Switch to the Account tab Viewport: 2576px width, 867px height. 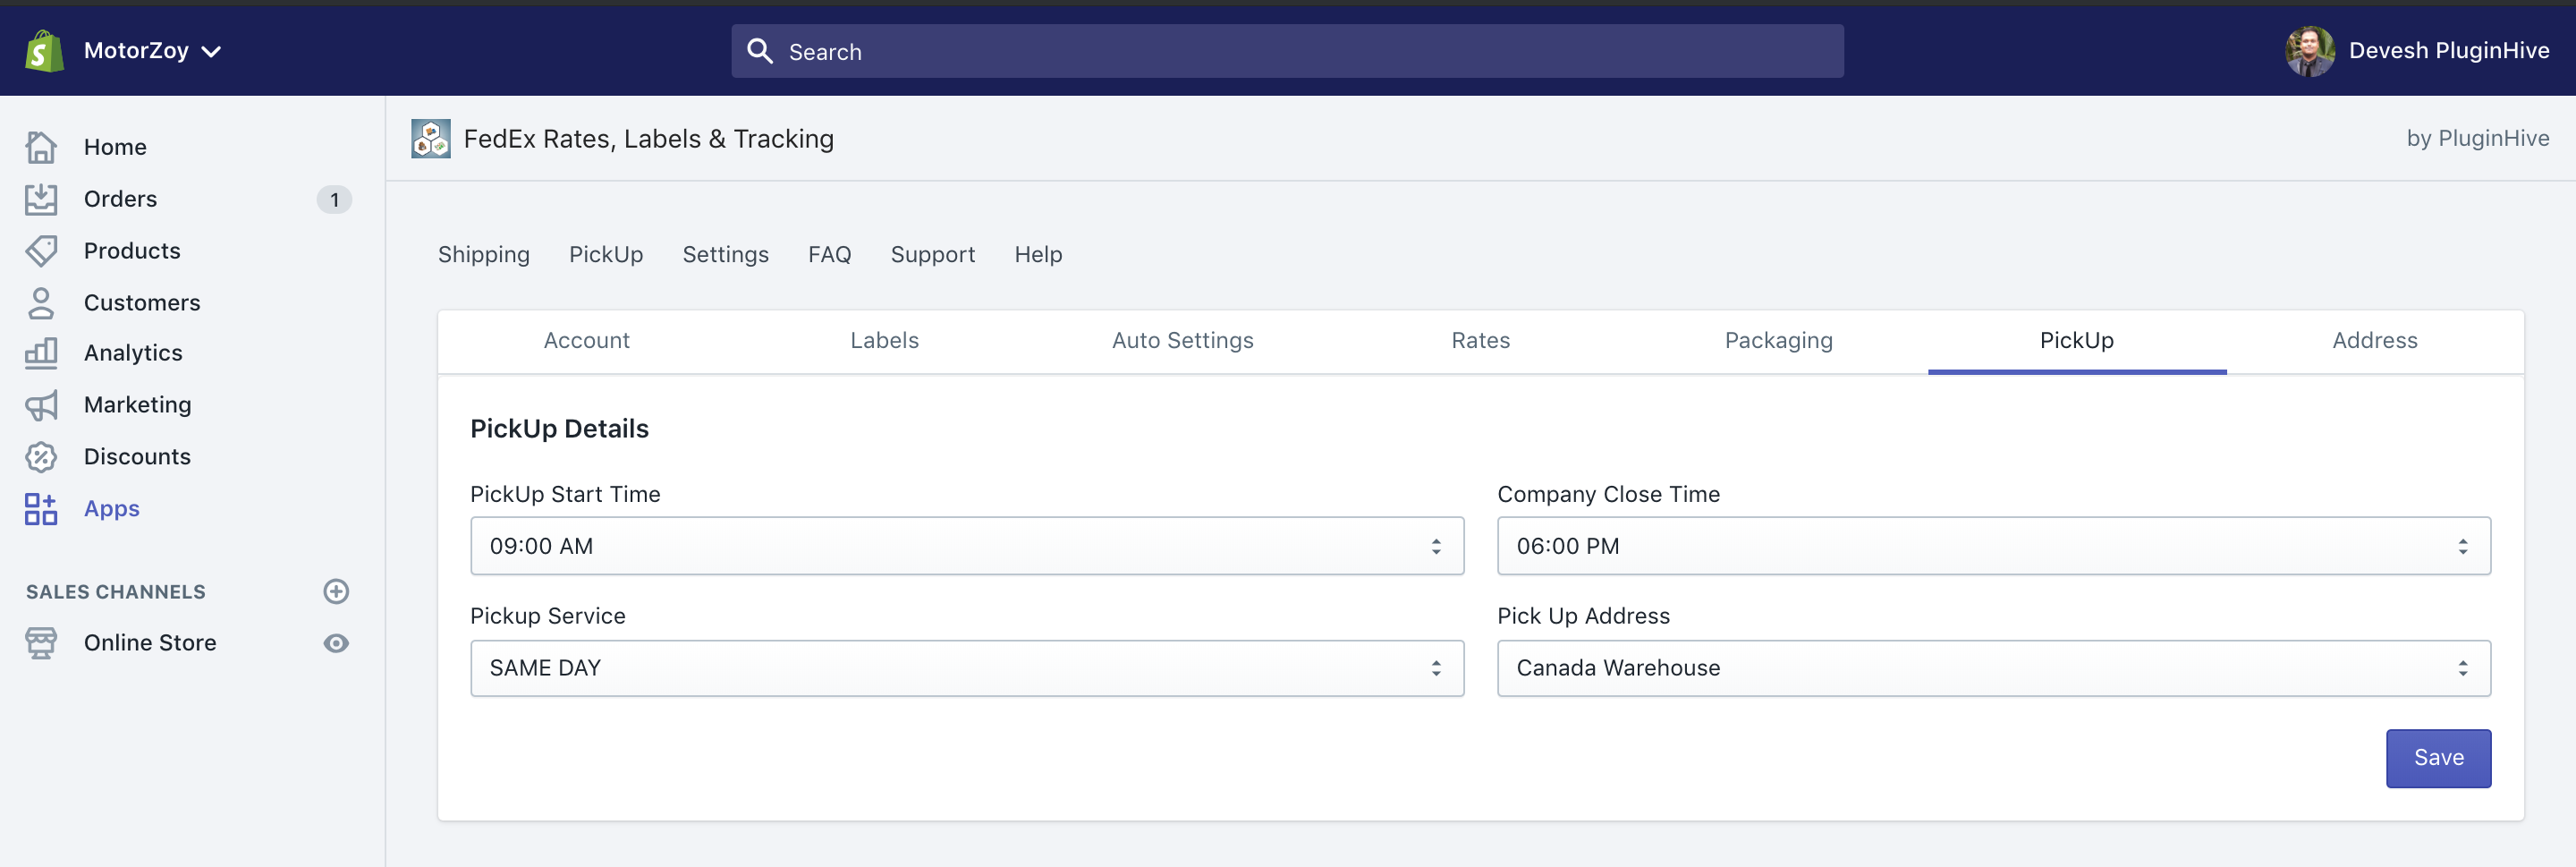coord(587,341)
